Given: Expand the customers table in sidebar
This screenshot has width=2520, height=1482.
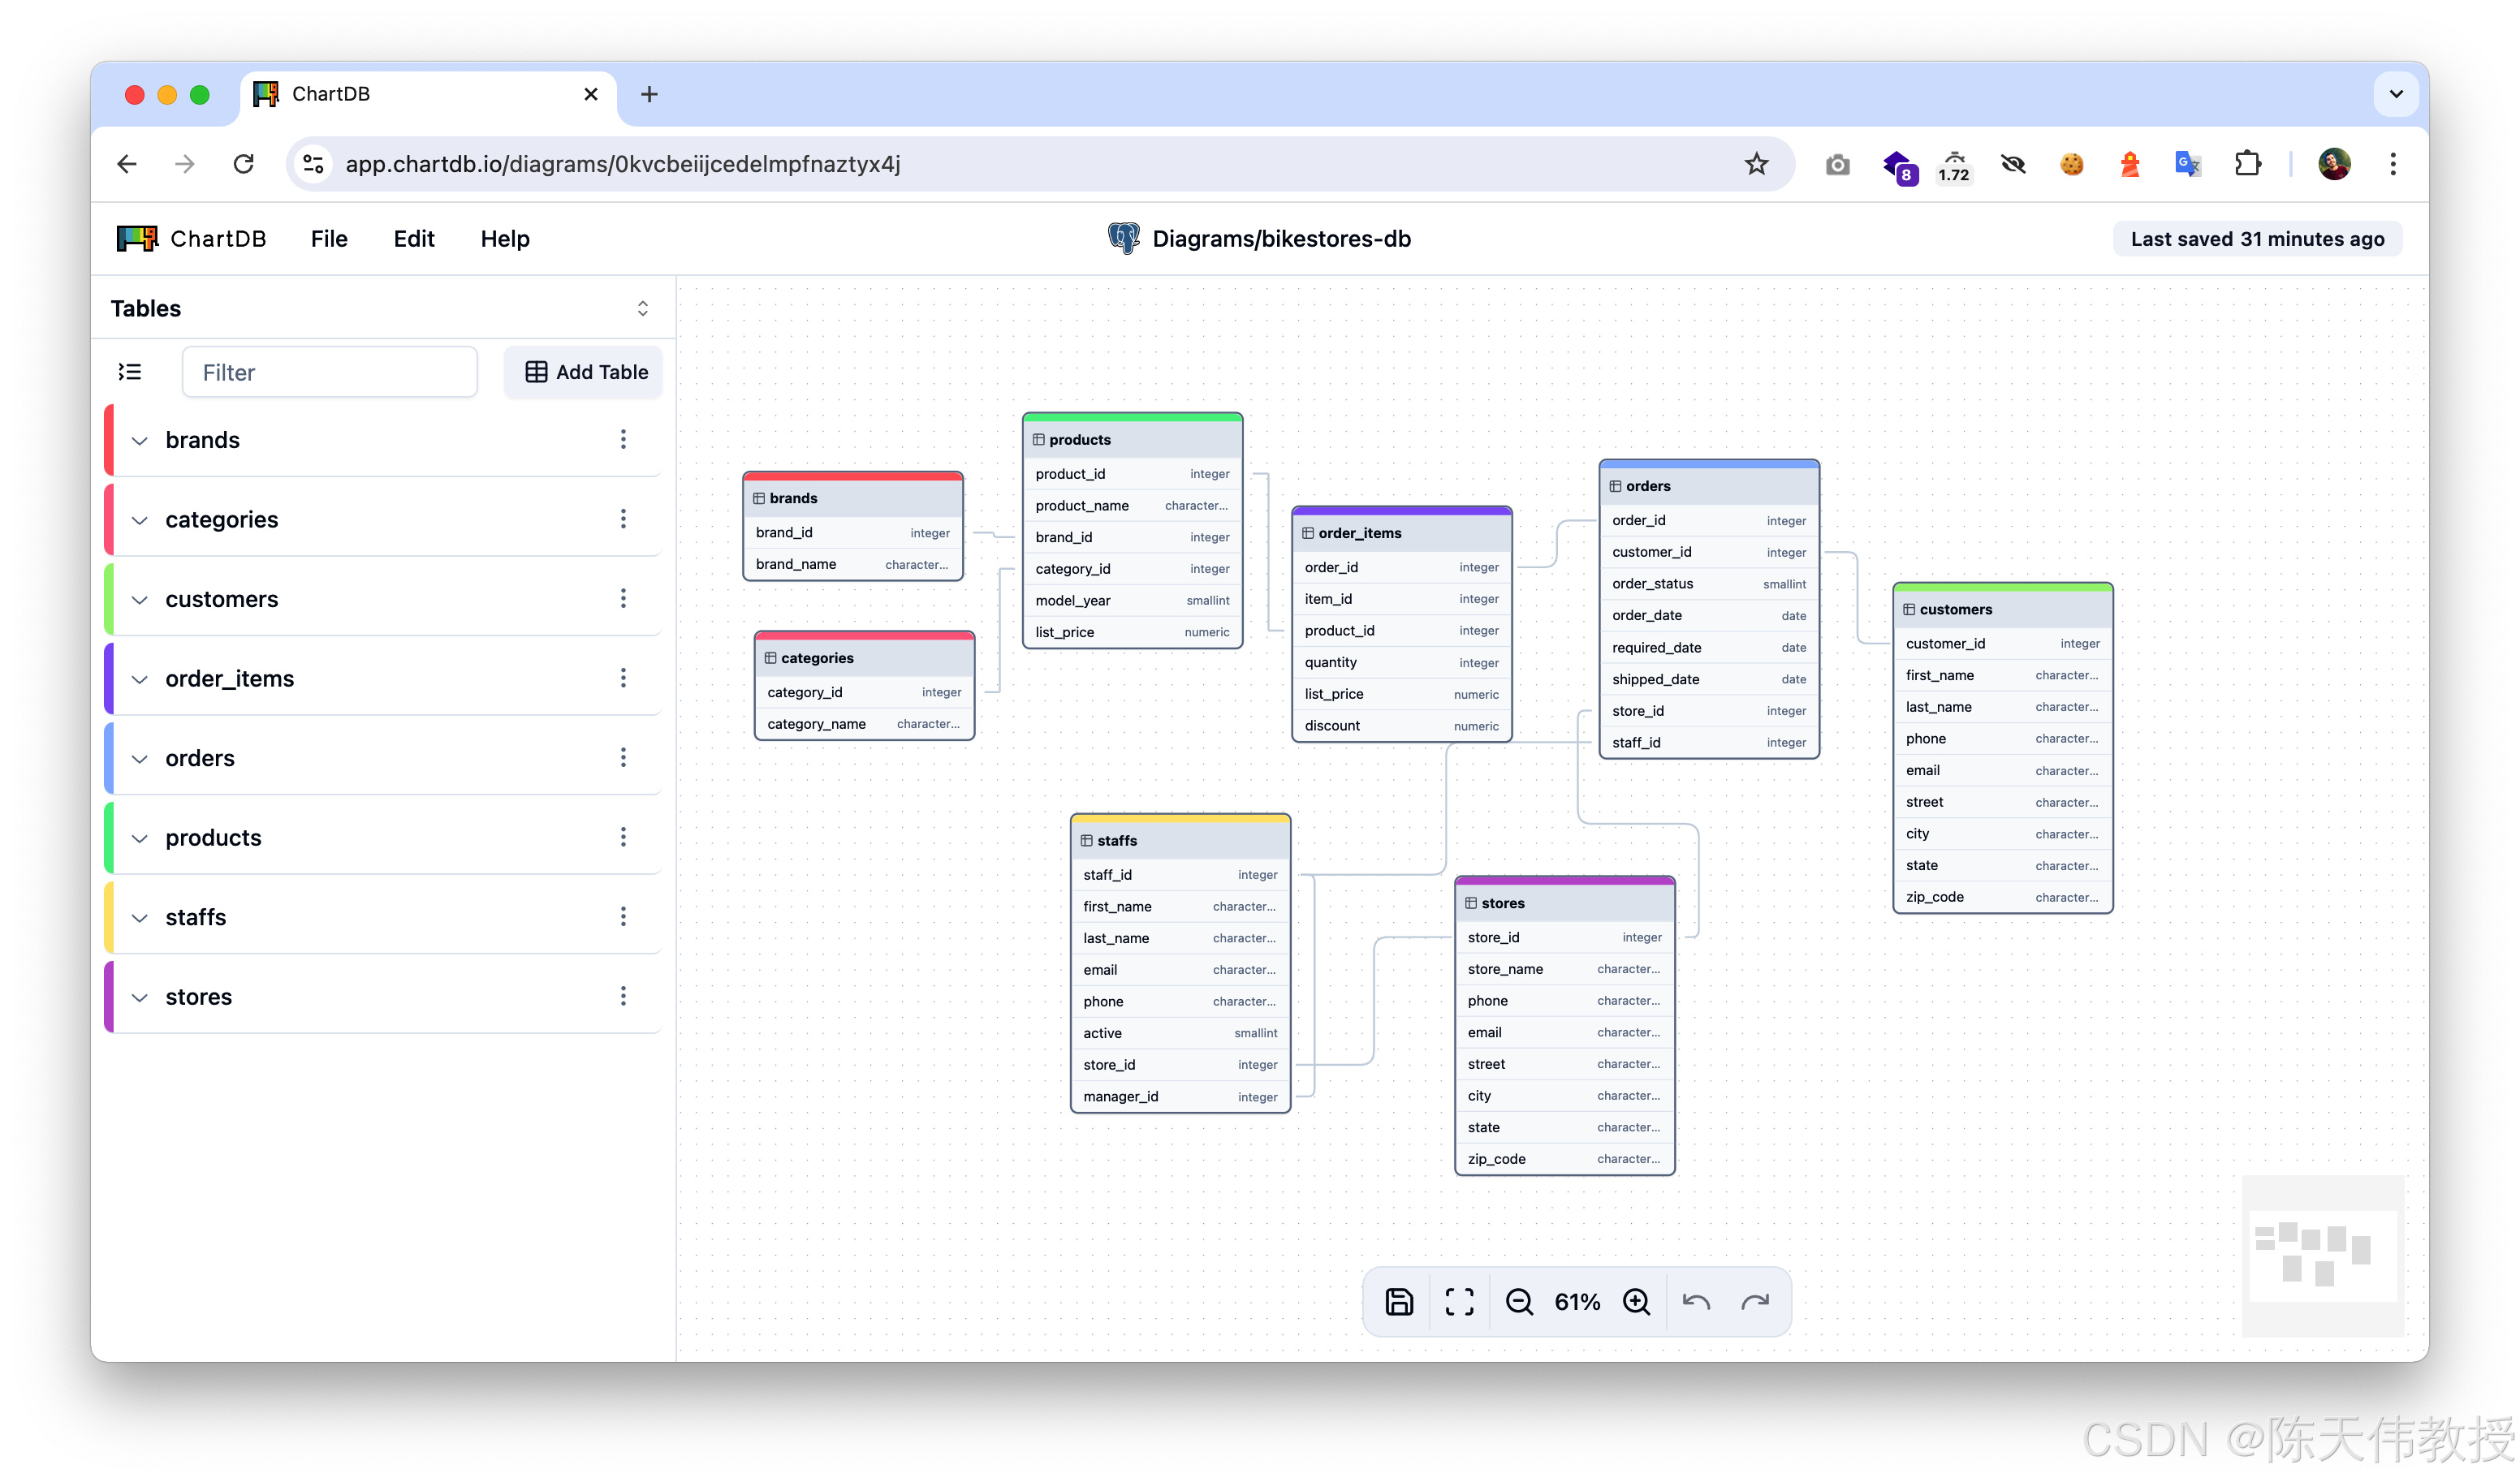Looking at the screenshot, I should (x=140, y=600).
